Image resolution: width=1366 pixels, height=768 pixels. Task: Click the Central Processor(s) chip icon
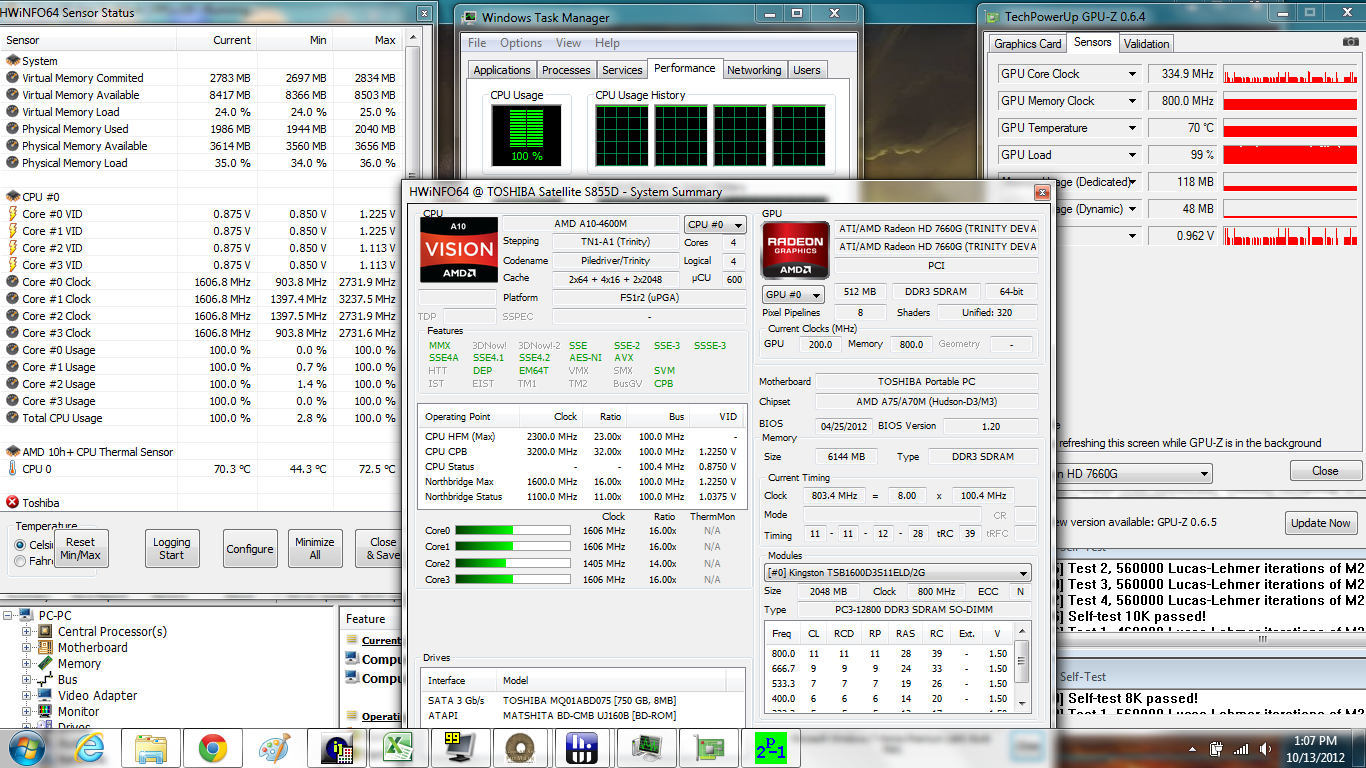[x=46, y=631]
